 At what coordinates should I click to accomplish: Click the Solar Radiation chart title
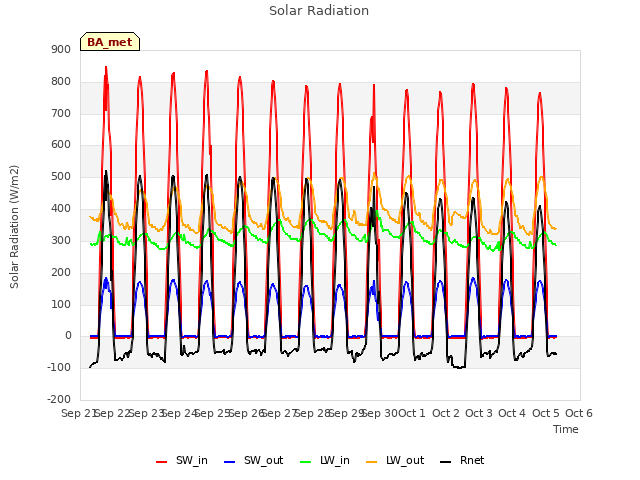[x=319, y=11]
